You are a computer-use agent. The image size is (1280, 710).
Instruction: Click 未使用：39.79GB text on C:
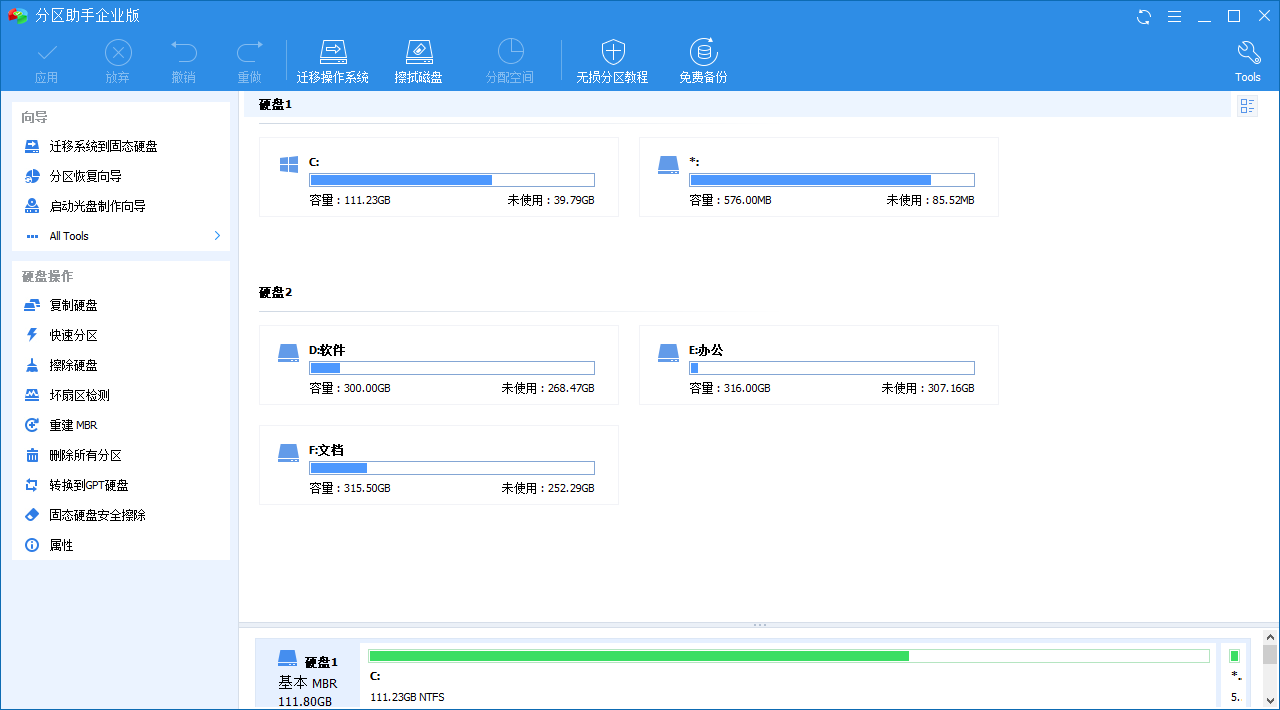pyautogui.click(x=550, y=200)
